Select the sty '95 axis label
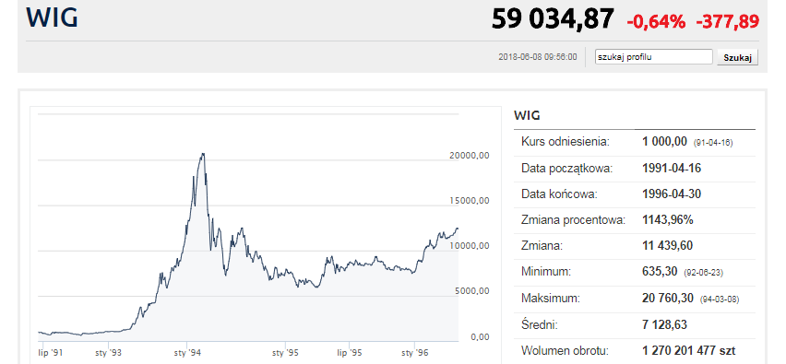This screenshot has width=786, height=364. point(286,352)
